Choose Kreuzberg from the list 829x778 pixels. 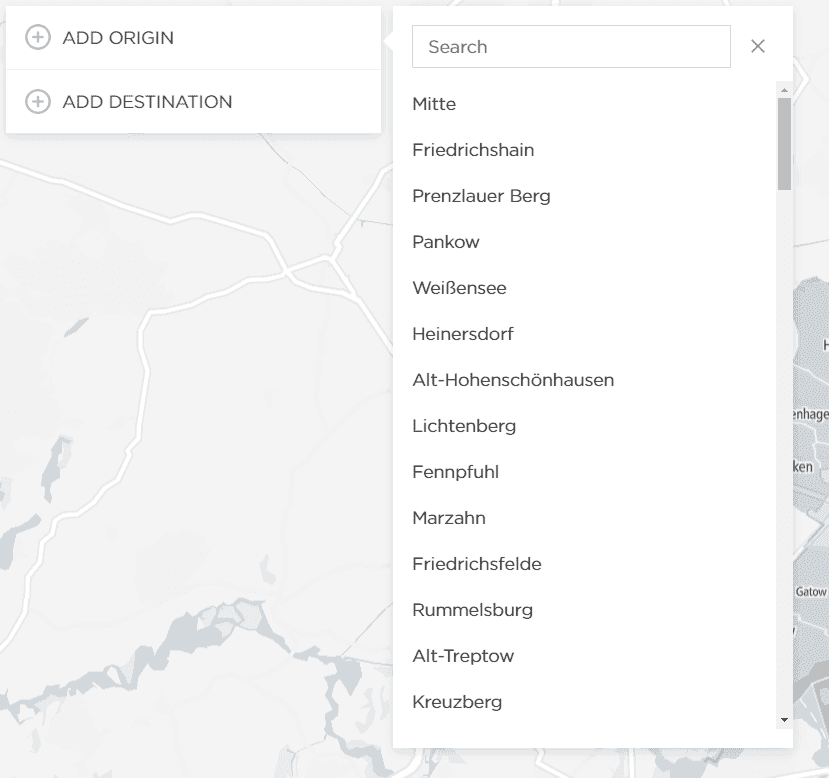[x=457, y=702]
